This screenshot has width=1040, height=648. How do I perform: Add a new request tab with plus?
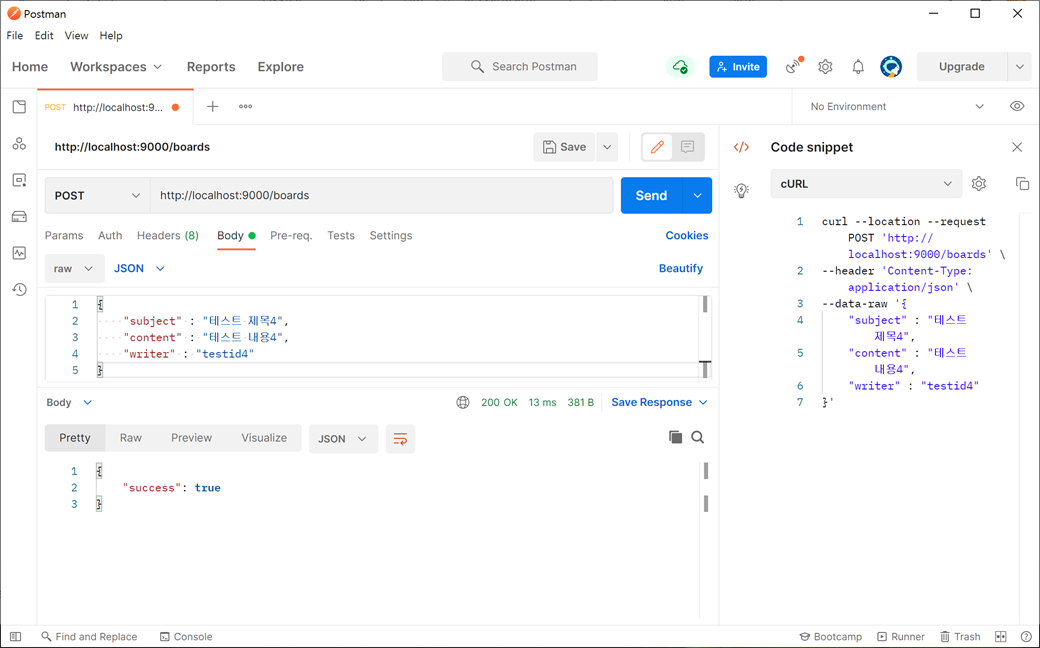(x=212, y=106)
